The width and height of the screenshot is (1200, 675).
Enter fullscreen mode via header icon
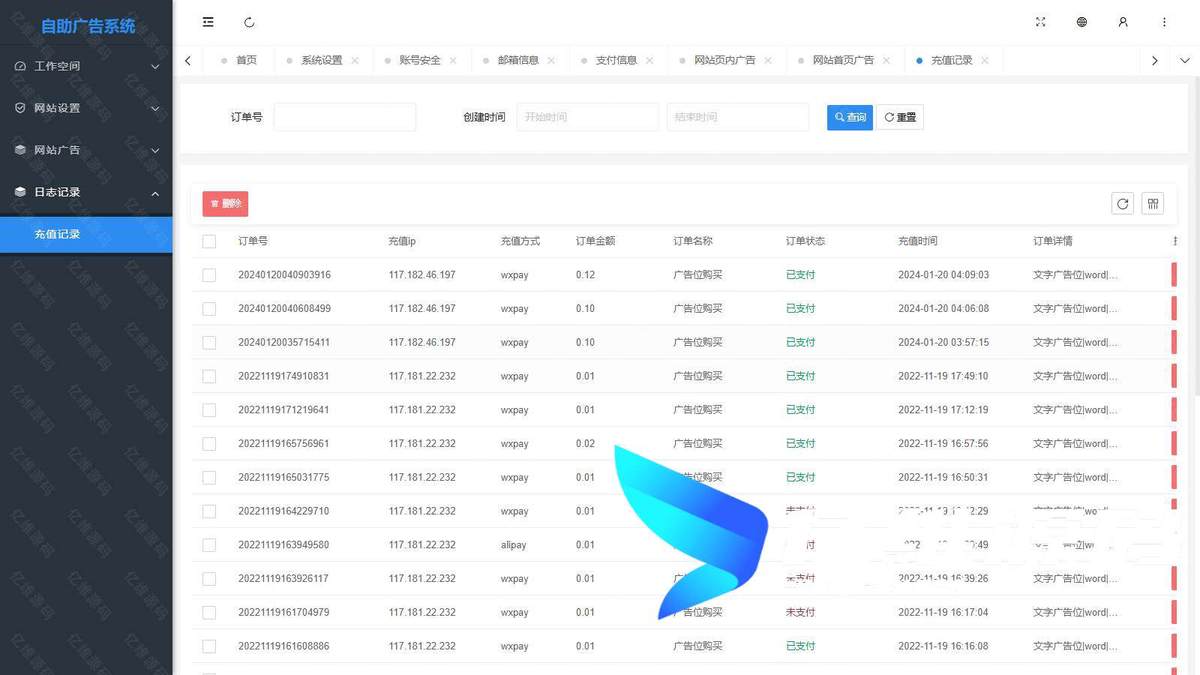[1040, 22]
